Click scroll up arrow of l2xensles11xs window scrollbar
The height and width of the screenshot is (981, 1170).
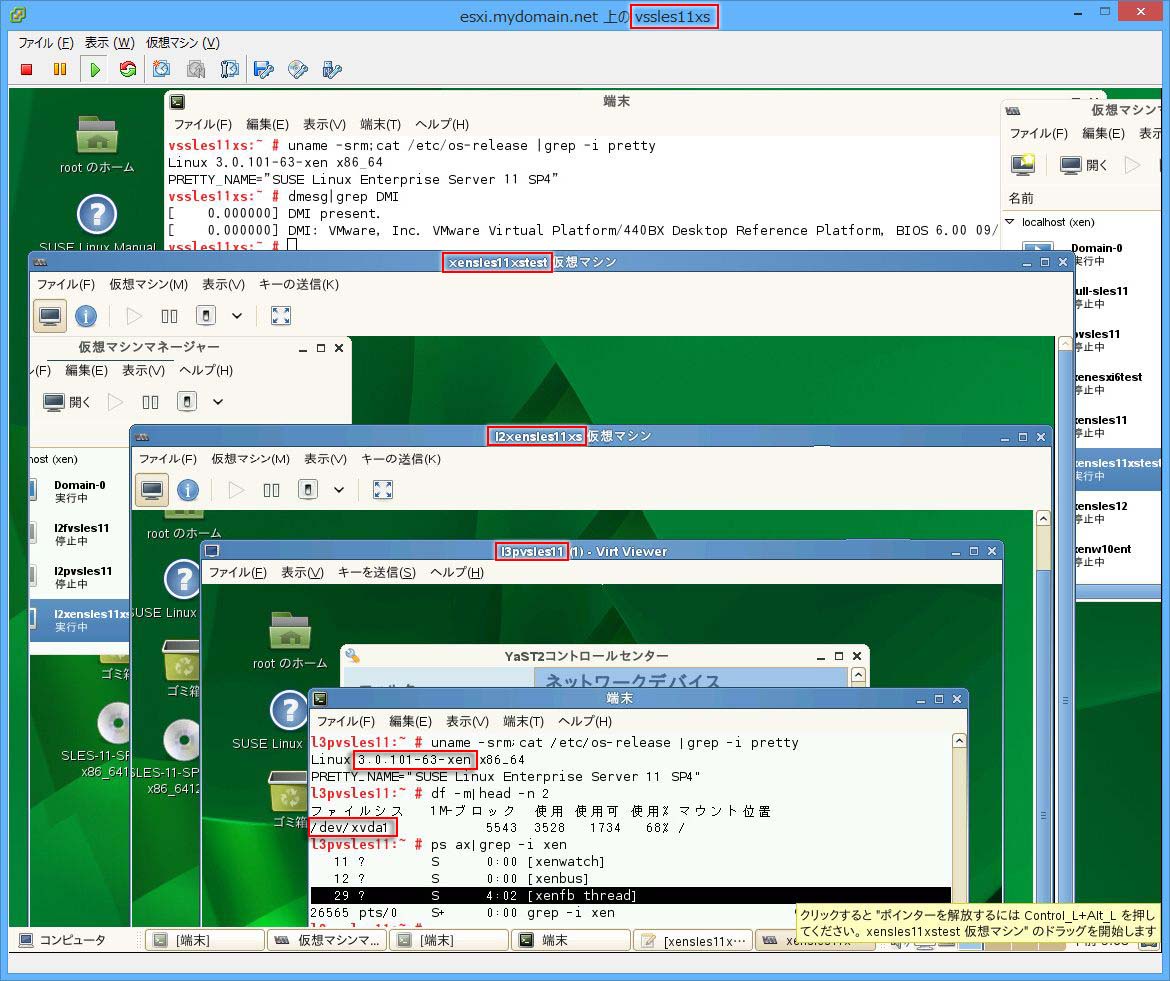point(1043,518)
